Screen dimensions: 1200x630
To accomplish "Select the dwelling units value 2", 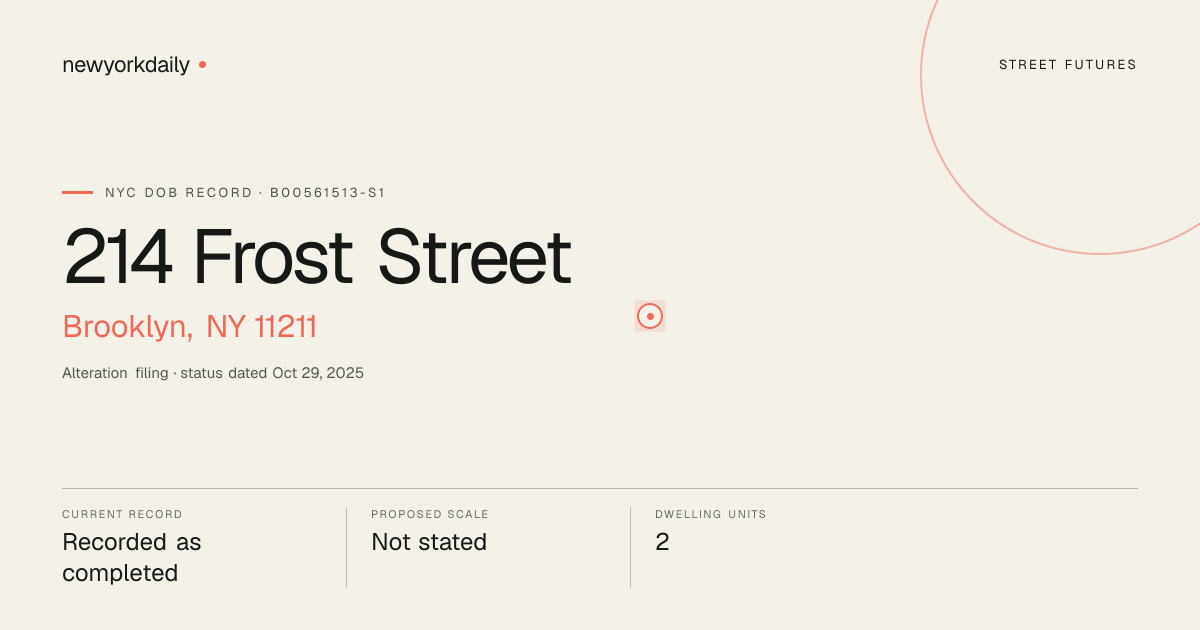I will 662,542.
